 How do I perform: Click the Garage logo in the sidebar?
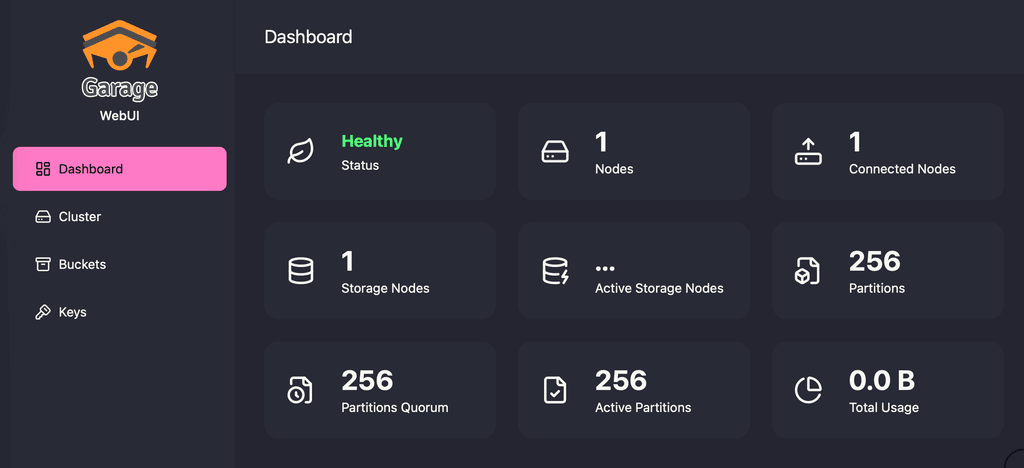[x=119, y=60]
